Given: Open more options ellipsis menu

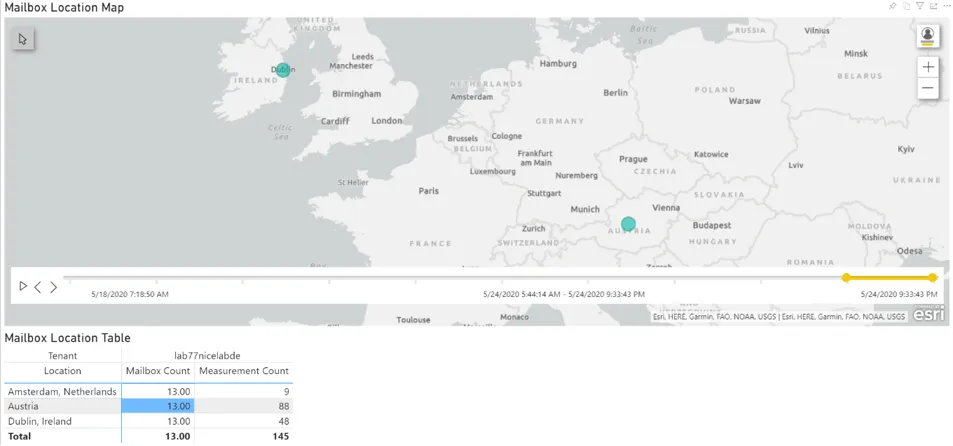Looking at the screenshot, I should (x=946, y=6).
